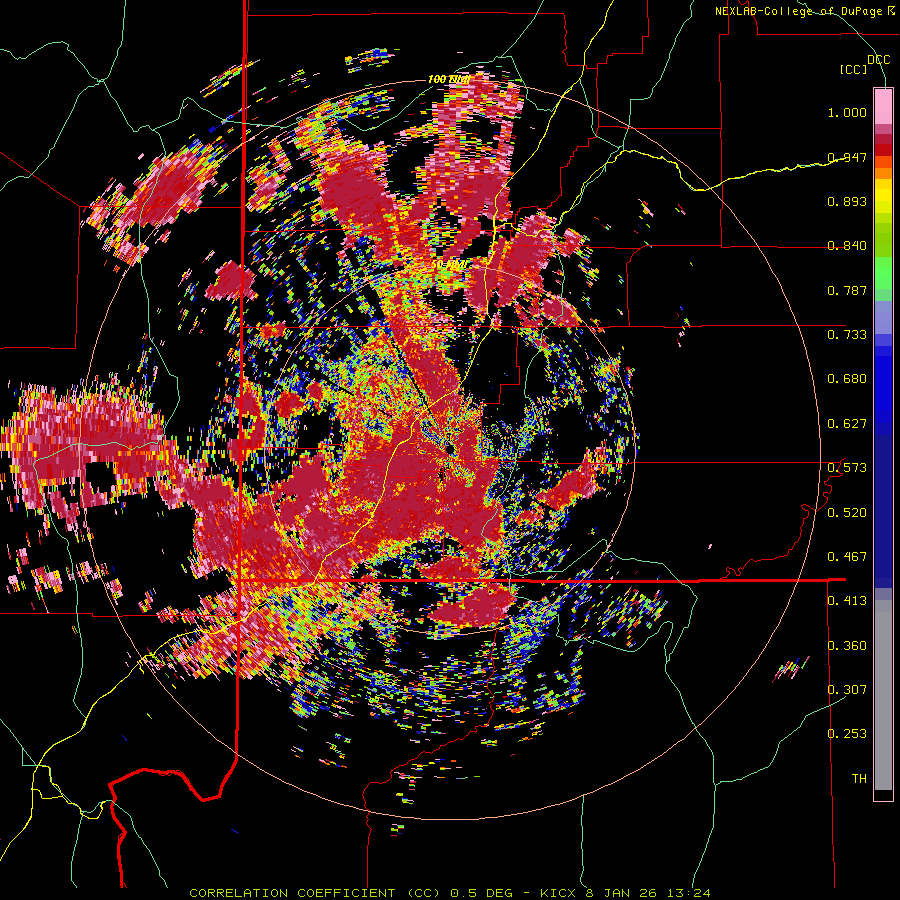Click the 0.253 legend value

click(847, 734)
